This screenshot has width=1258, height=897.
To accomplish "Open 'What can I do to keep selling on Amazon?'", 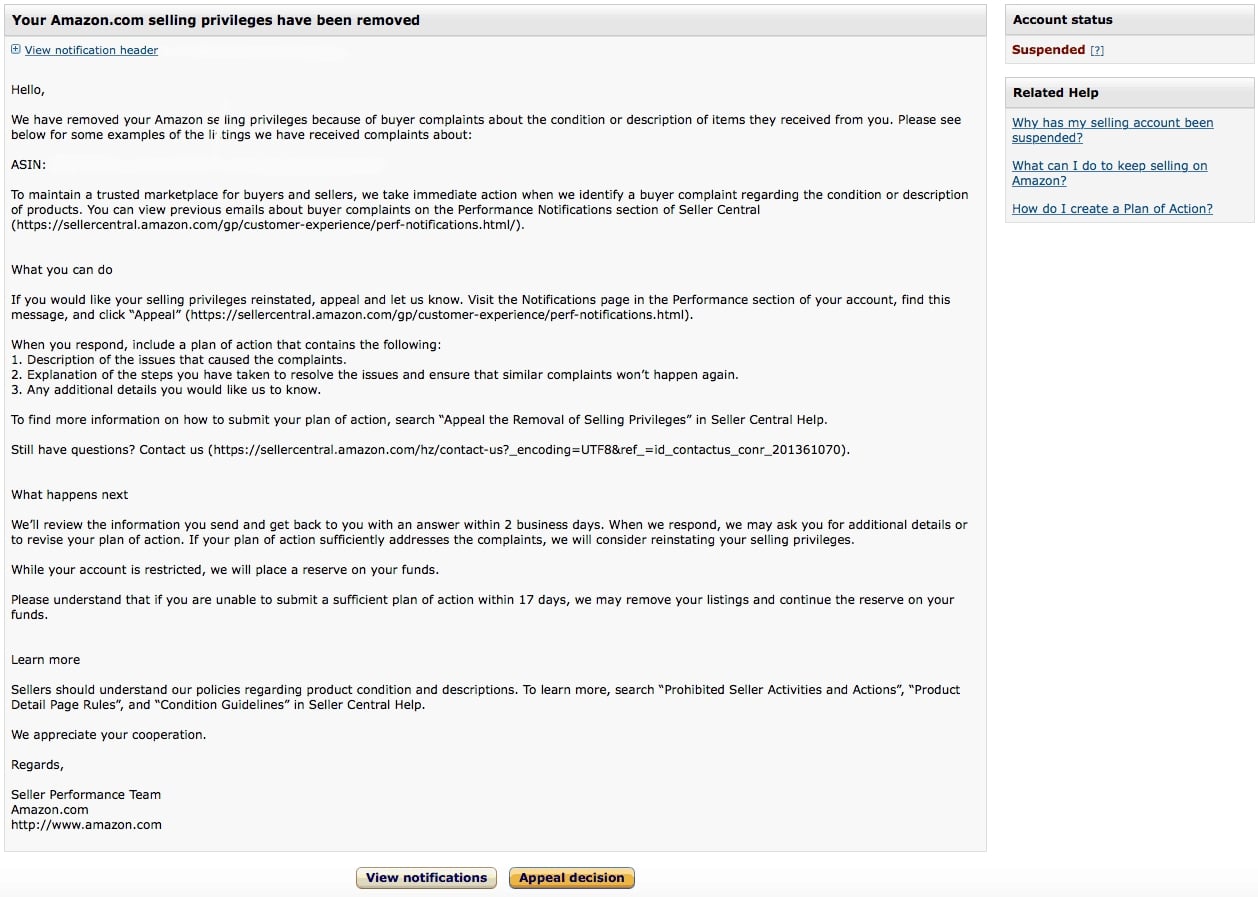I will coord(1109,173).
